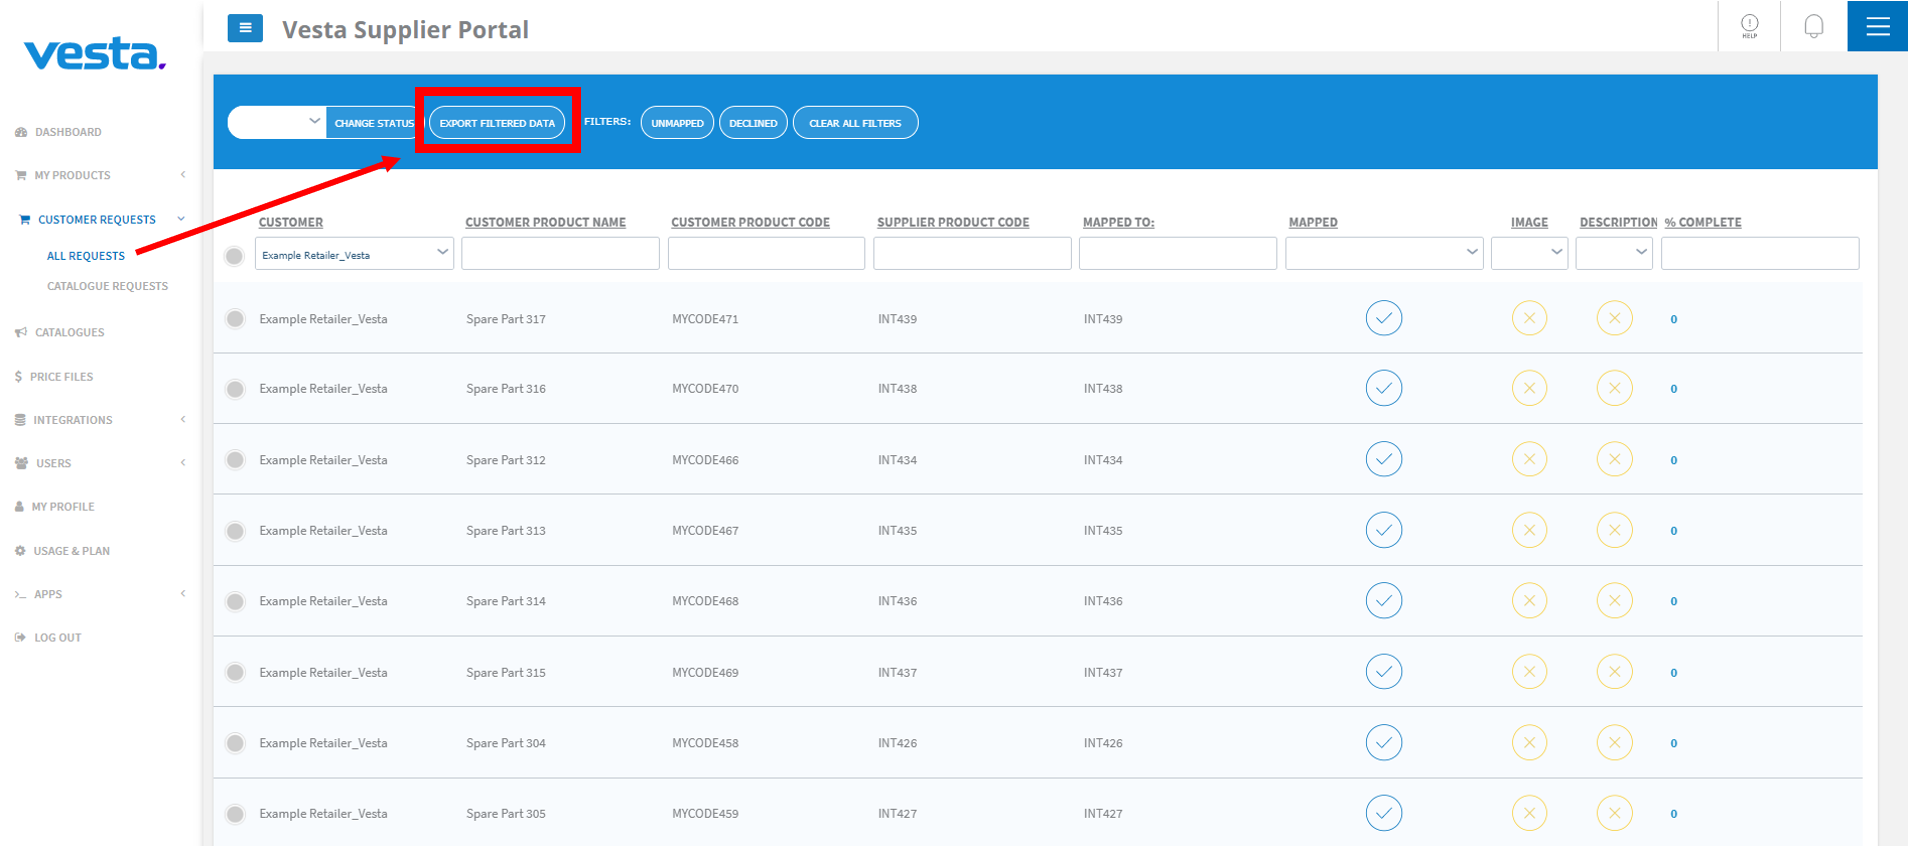The image size is (1908, 846).
Task: Expand the Users sidebar chevron
Action: tap(183, 463)
